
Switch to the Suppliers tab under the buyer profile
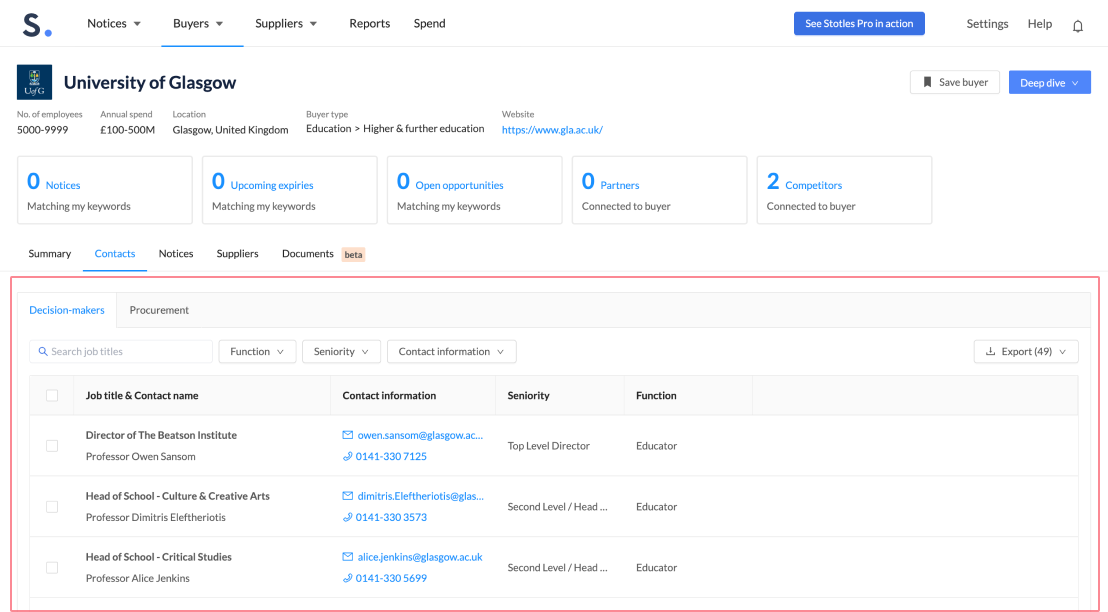pyautogui.click(x=237, y=254)
